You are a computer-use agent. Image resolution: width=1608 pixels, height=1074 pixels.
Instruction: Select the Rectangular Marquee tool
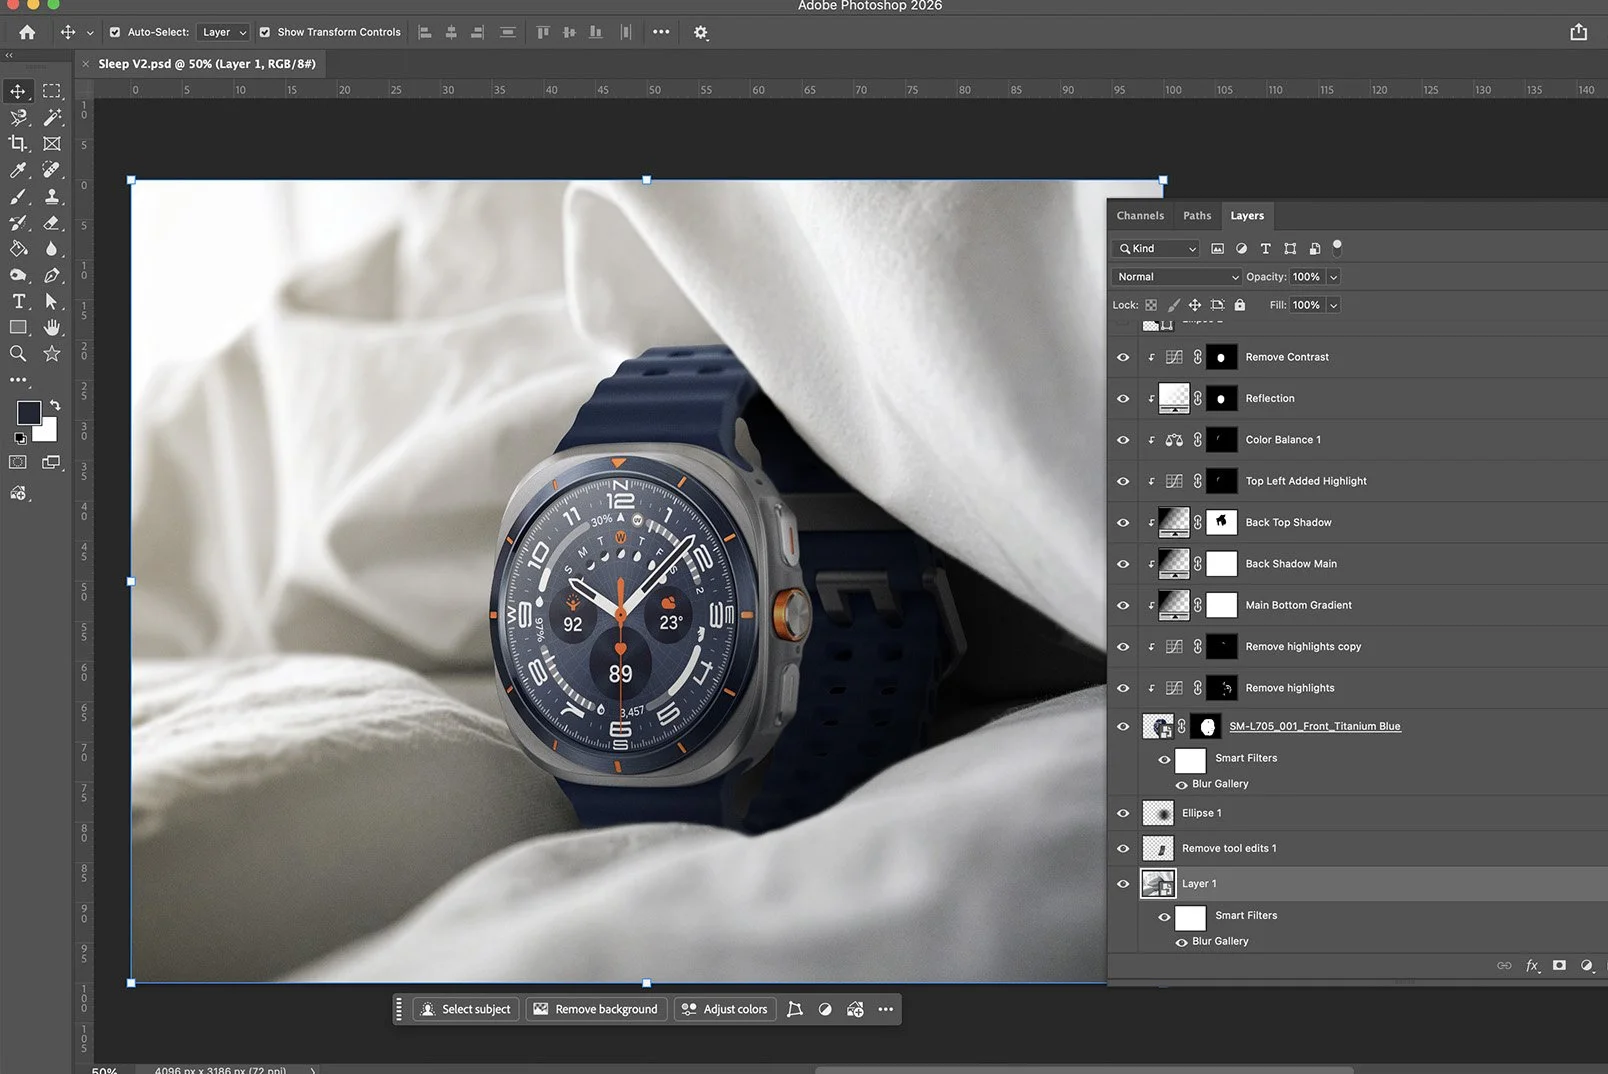[52, 91]
